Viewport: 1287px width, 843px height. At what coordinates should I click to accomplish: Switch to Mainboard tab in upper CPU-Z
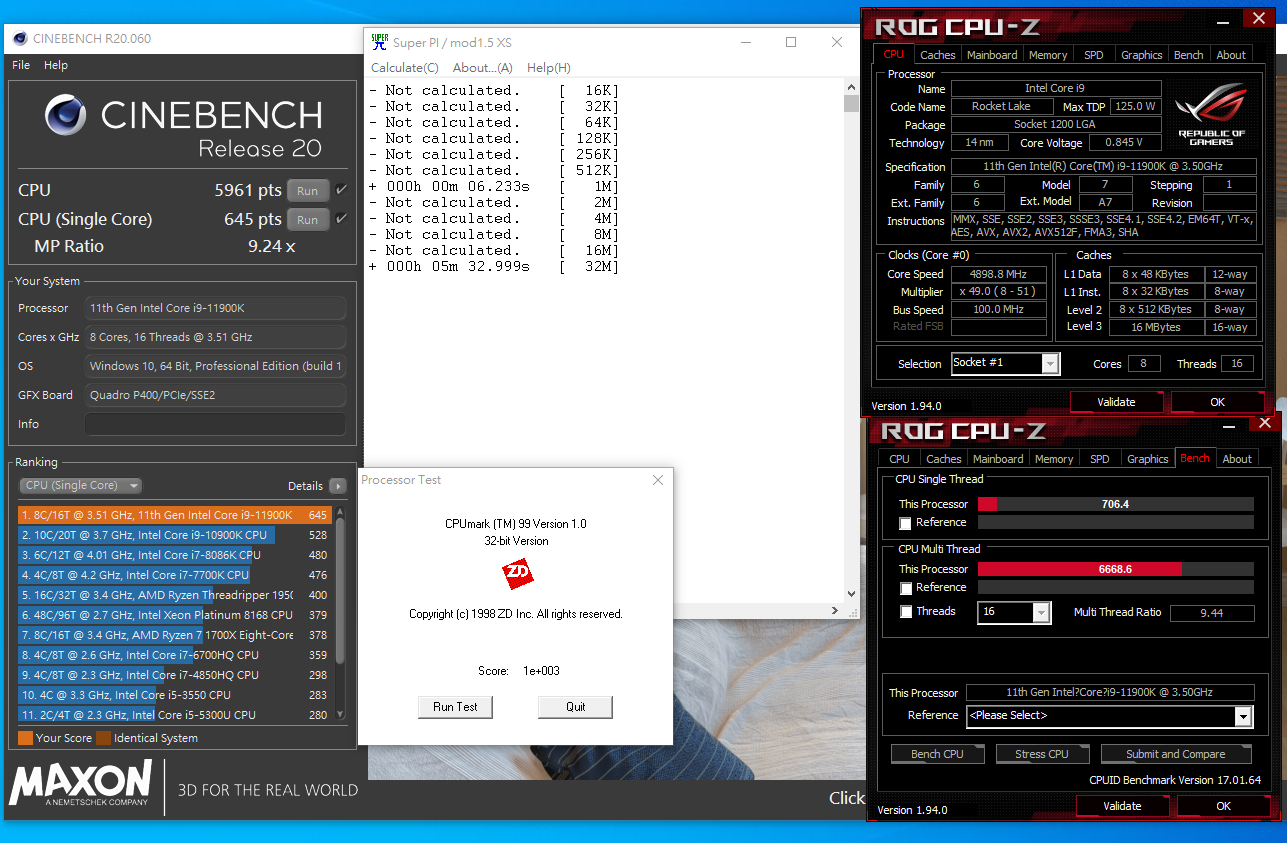click(992, 55)
